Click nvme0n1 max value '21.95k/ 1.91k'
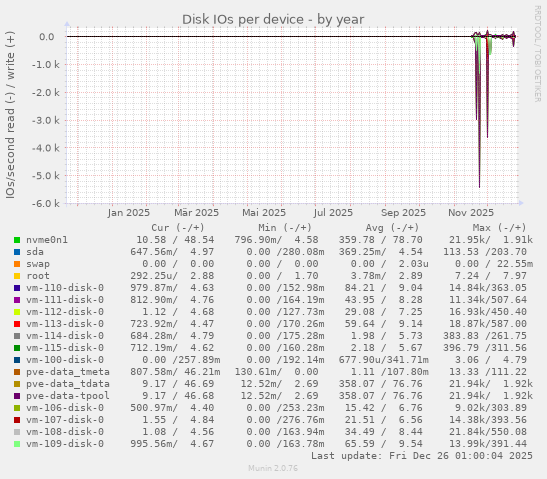The height and width of the screenshot is (479, 547). click(491, 240)
